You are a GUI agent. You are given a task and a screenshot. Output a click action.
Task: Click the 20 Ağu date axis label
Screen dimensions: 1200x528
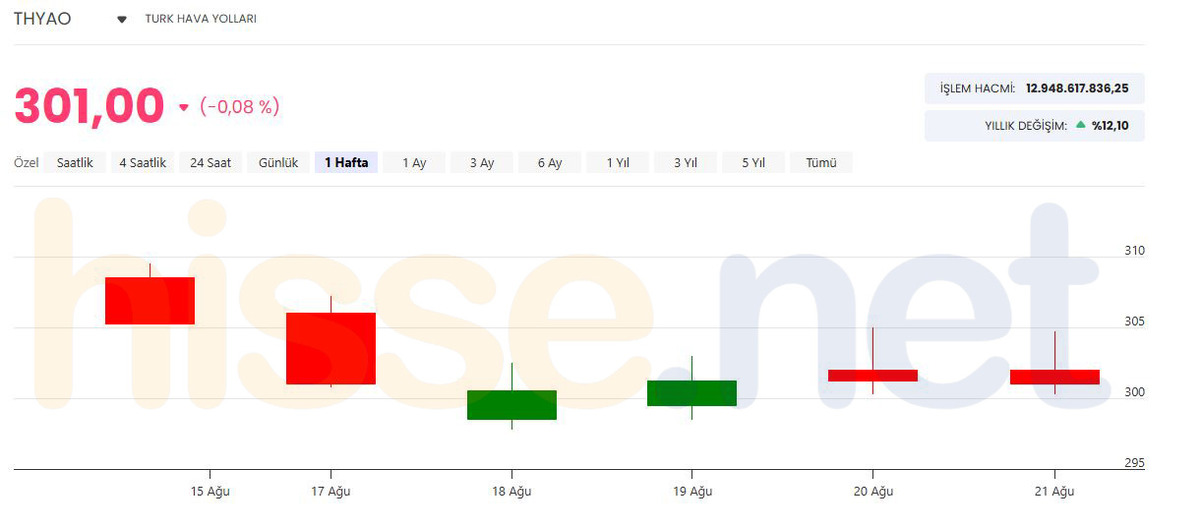tap(873, 491)
